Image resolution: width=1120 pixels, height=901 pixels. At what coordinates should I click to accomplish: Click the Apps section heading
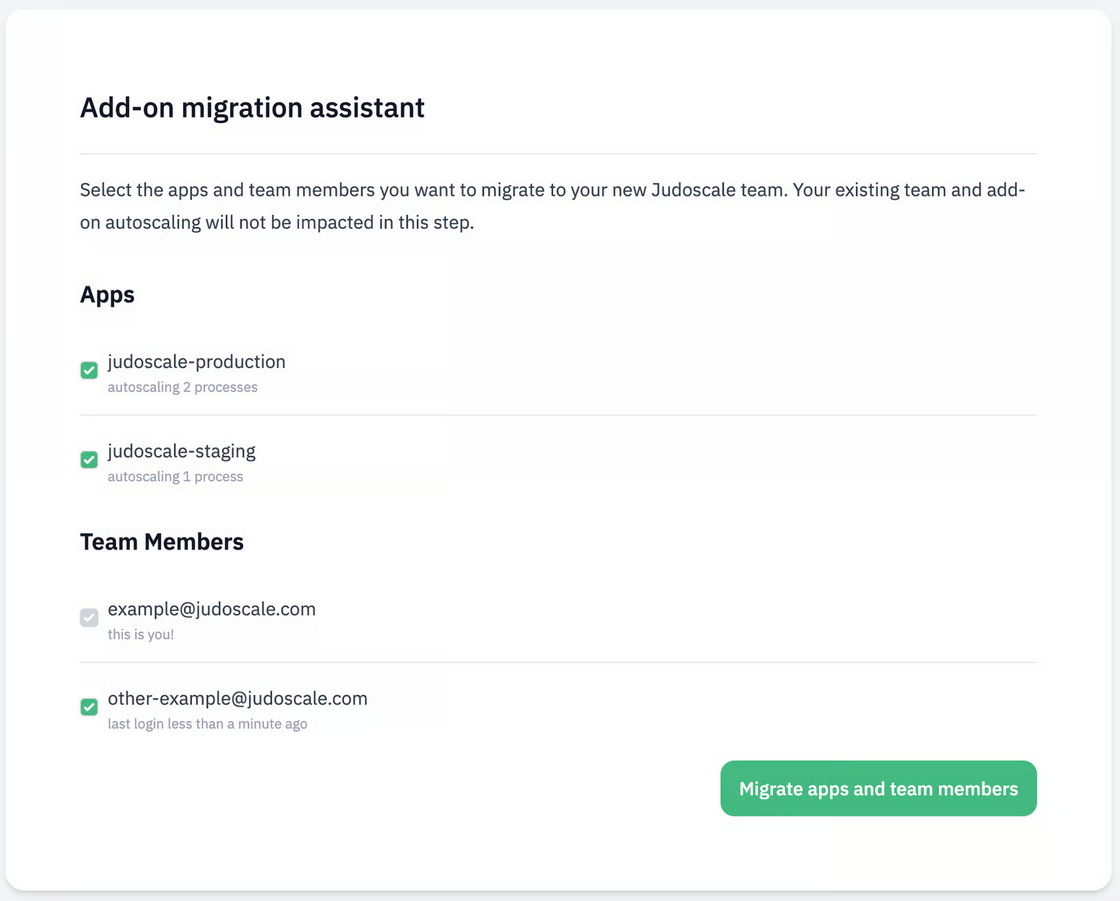(x=107, y=295)
